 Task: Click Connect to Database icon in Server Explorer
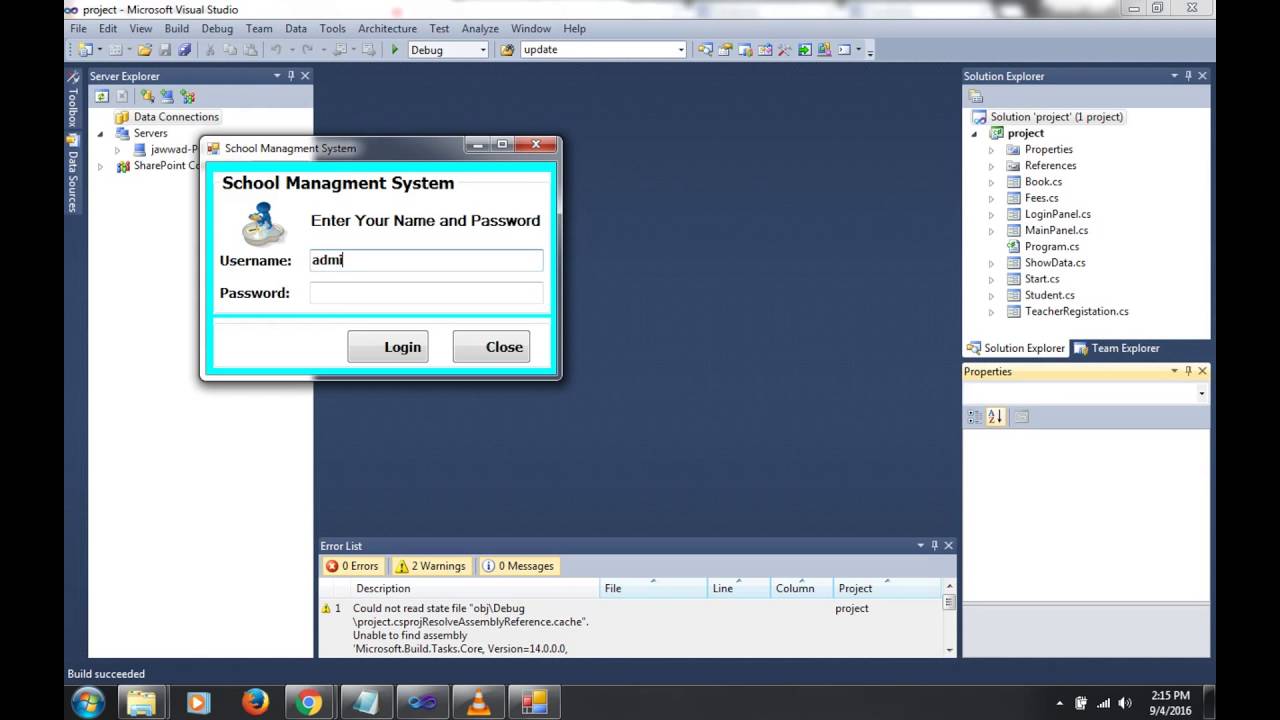tap(147, 96)
